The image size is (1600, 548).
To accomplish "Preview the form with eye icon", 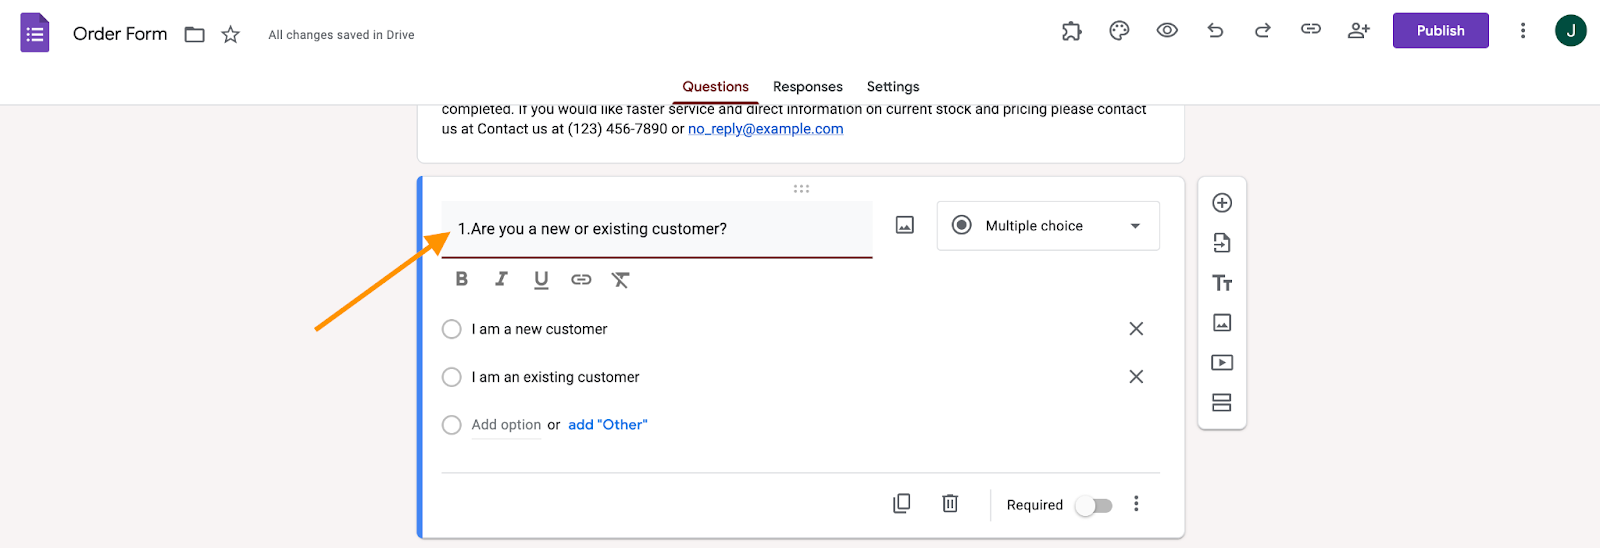I will pyautogui.click(x=1167, y=31).
